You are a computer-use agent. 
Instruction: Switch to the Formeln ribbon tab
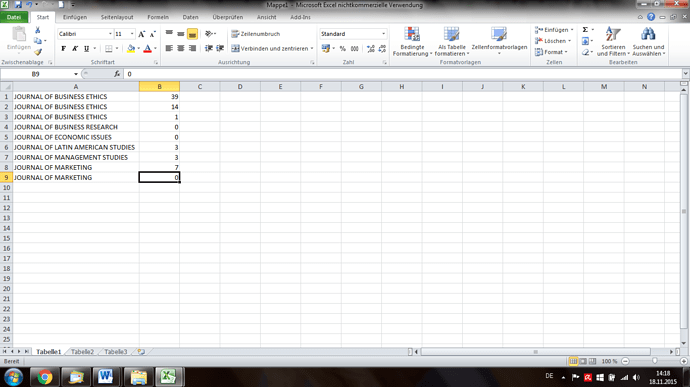(158, 17)
